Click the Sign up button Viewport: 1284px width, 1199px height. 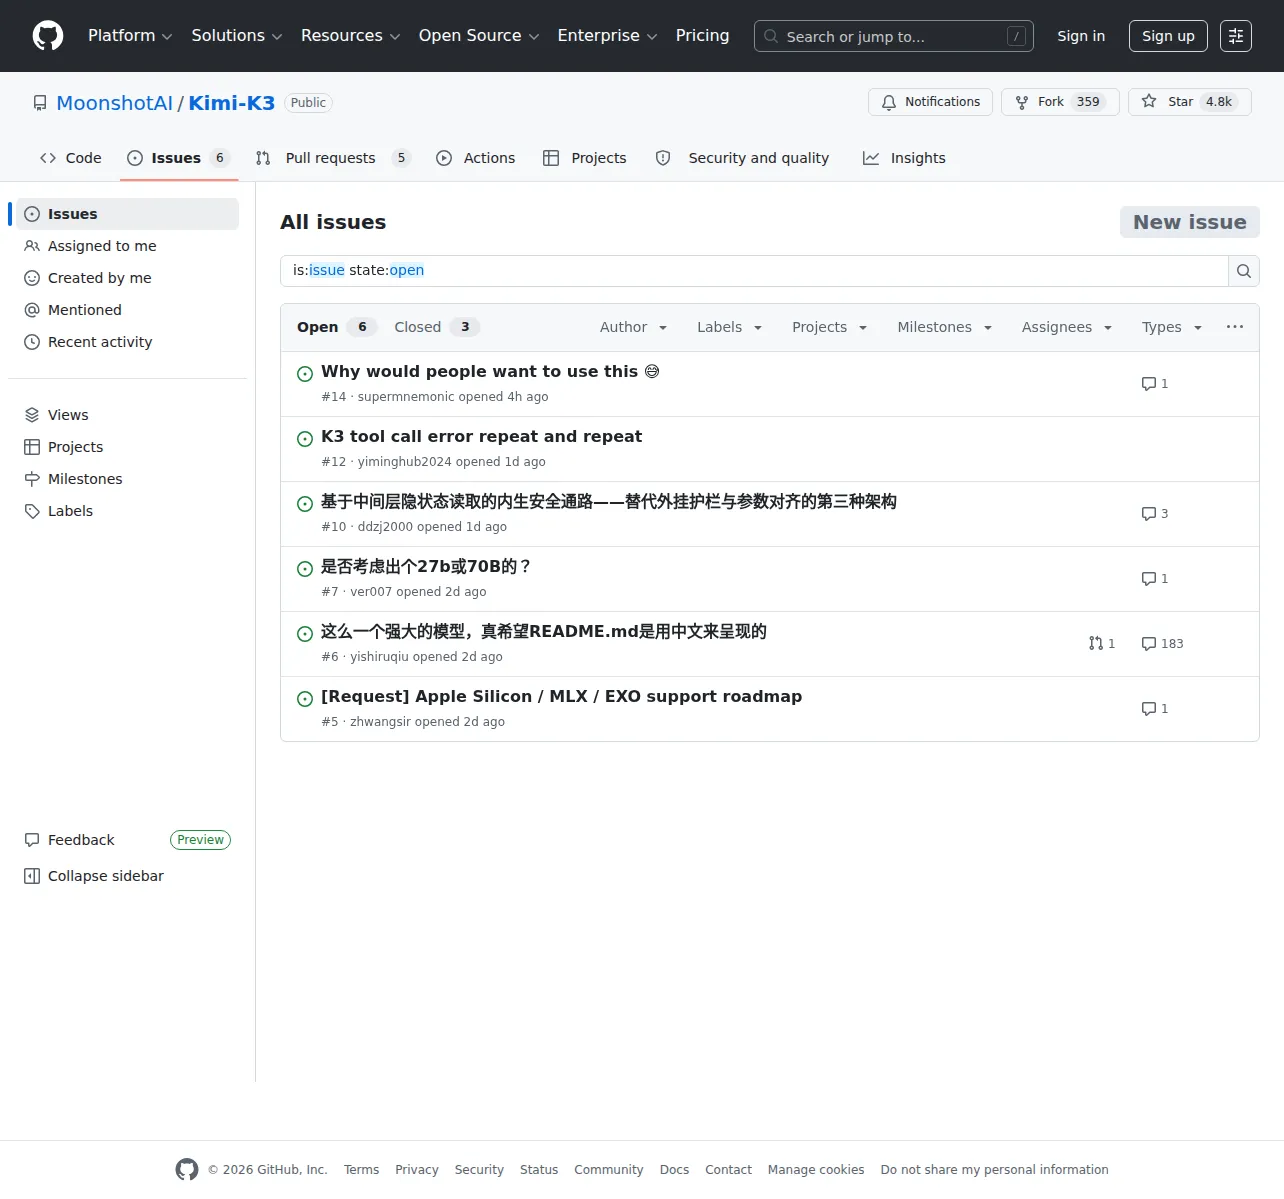(x=1168, y=36)
